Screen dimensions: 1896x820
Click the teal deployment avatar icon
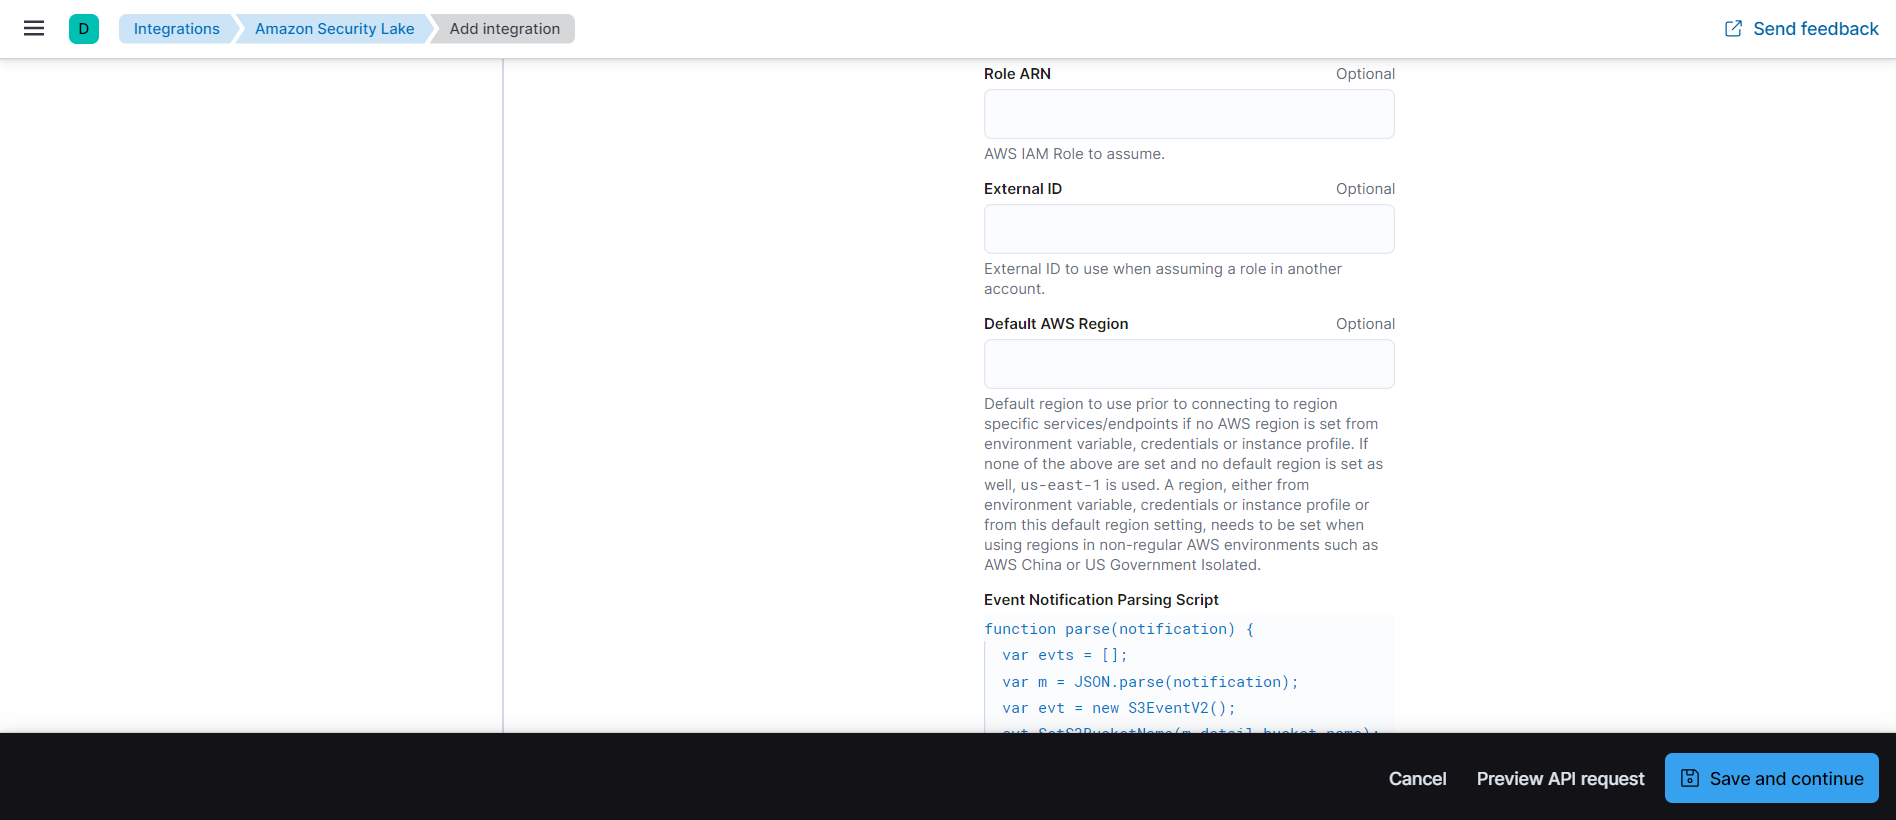pos(84,28)
